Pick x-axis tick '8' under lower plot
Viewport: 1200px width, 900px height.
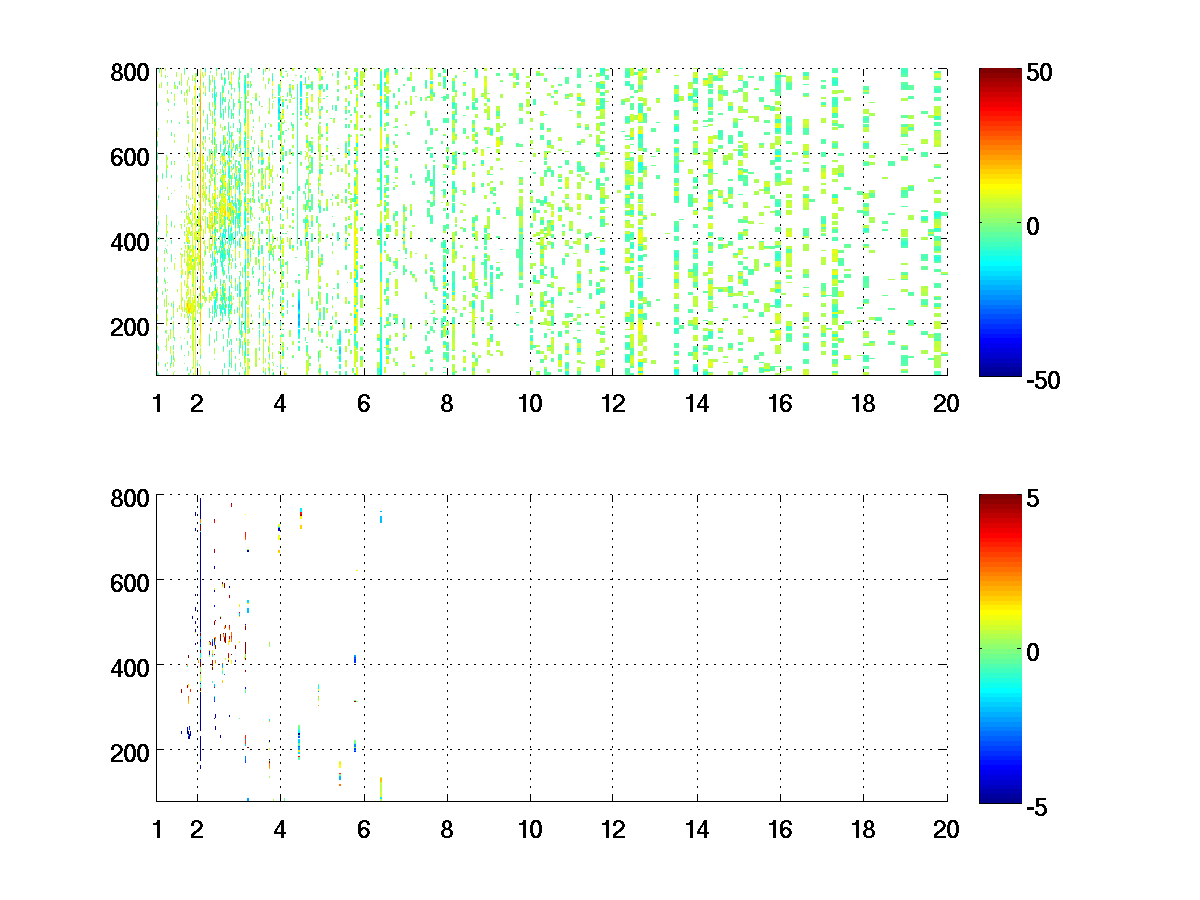446,829
